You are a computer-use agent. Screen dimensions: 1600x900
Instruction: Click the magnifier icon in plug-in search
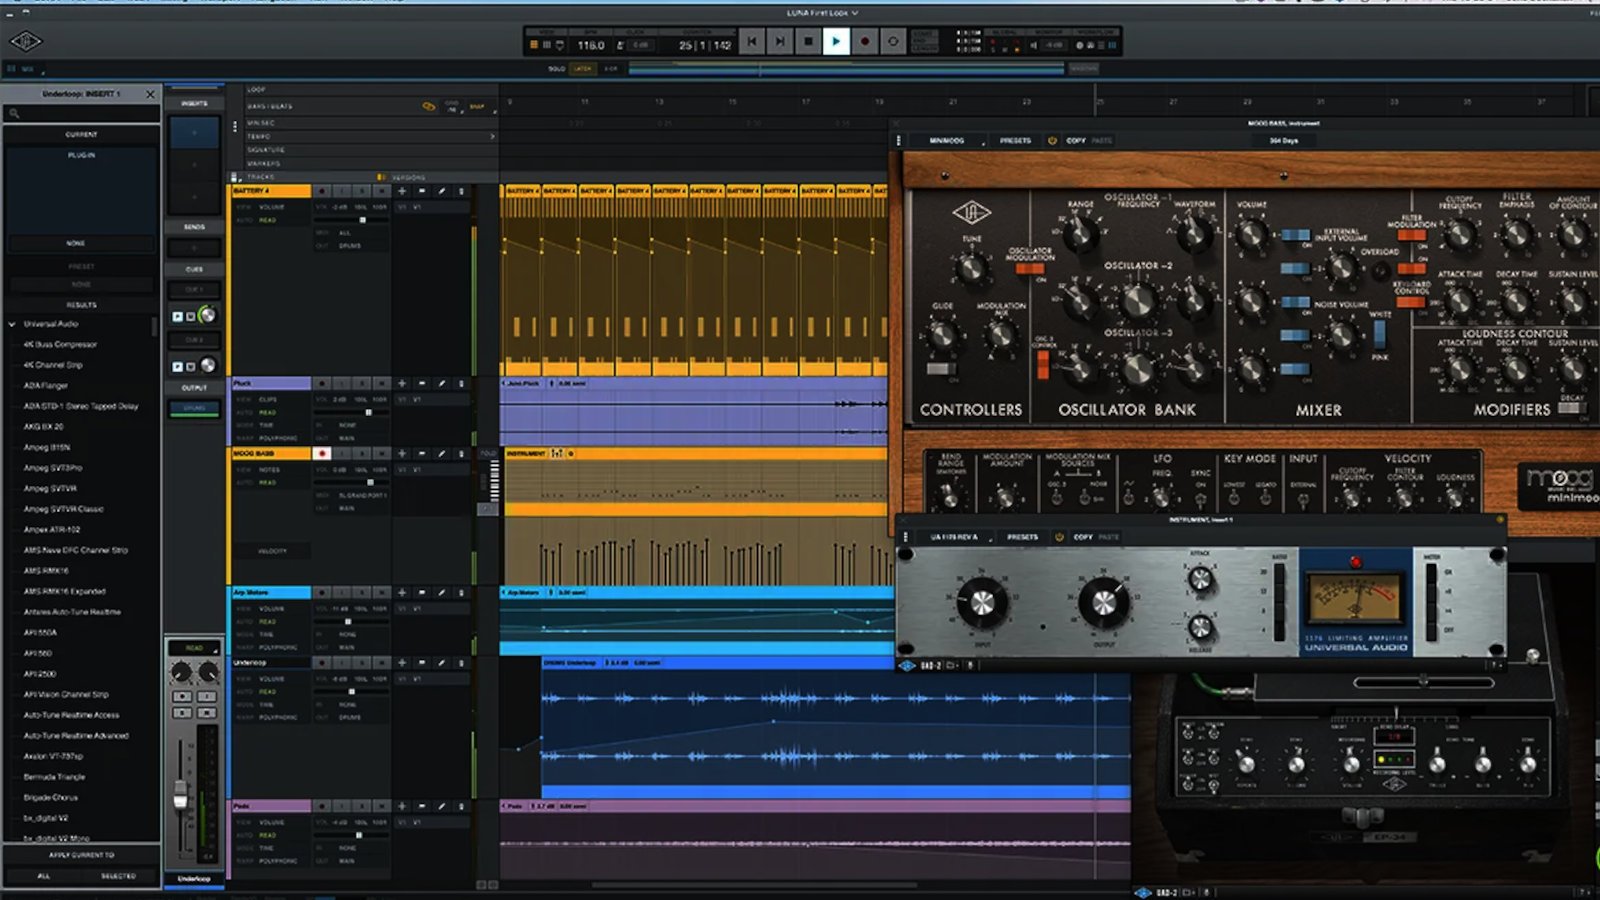[14, 114]
